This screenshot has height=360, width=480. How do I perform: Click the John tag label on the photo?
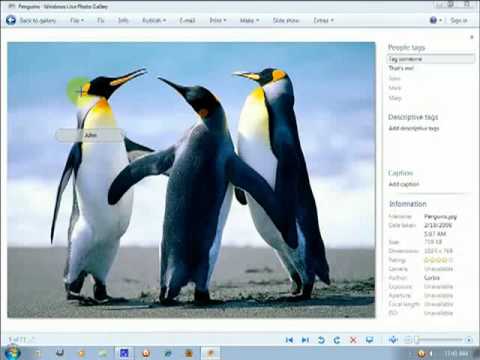[90, 135]
